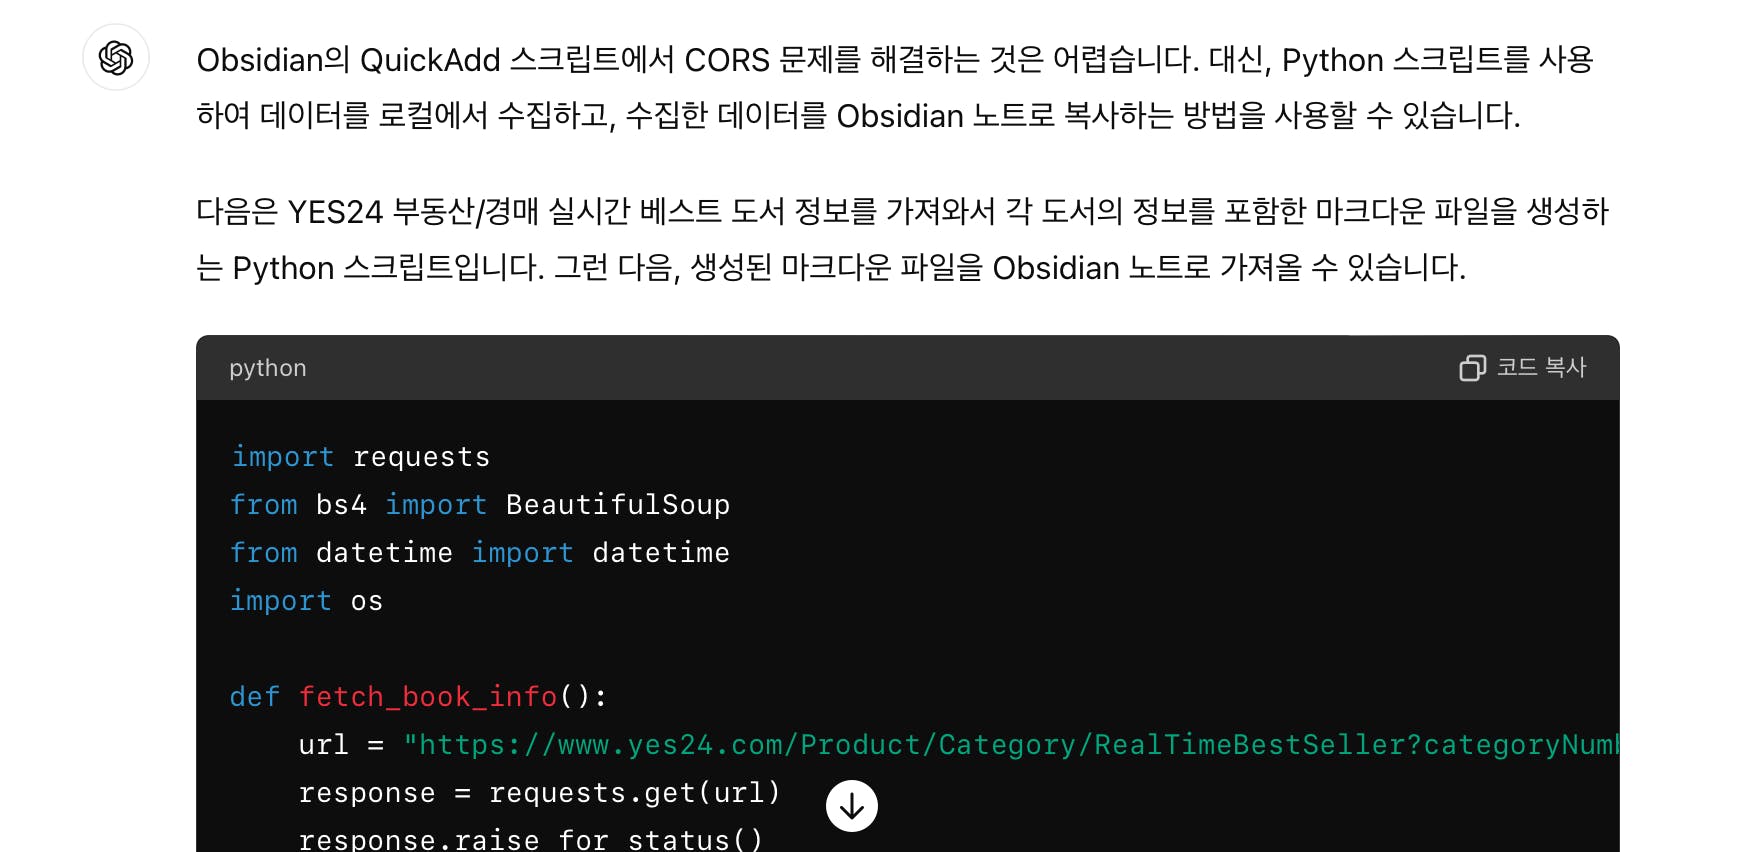The width and height of the screenshot is (1748, 852).
Task: Click the line 'from bs4 import BeautifulSoup'
Action: (x=480, y=505)
